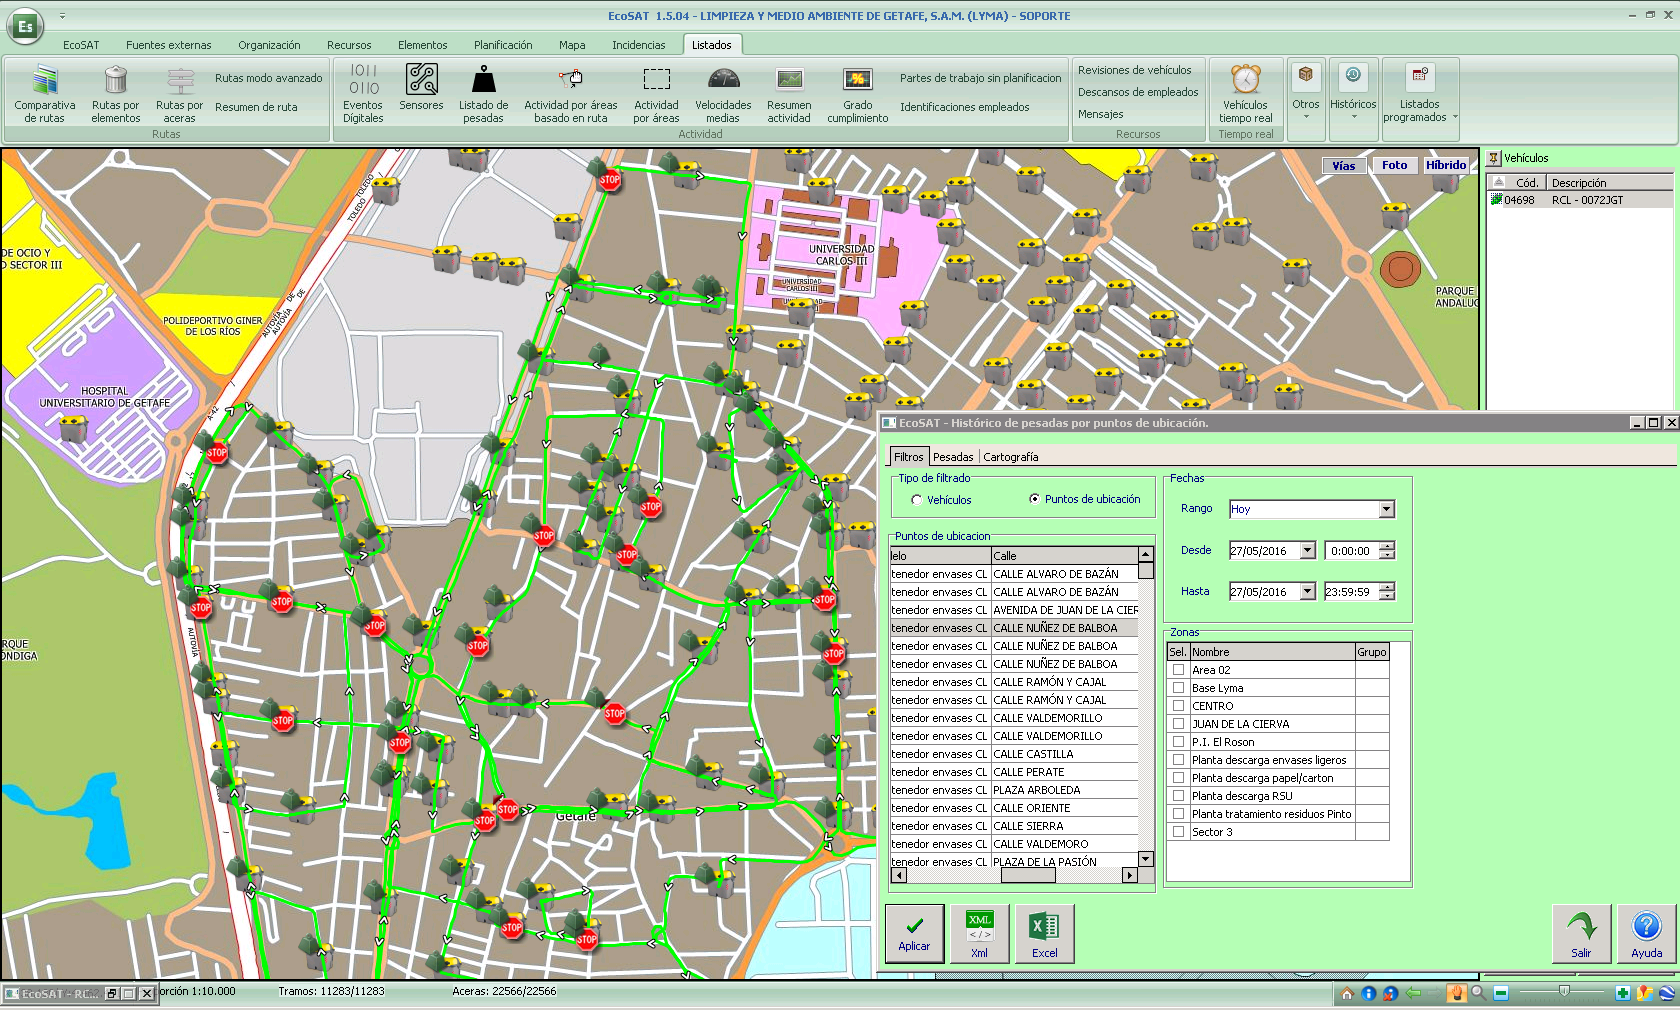Select Puntos de ubicación radio button

click(x=1035, y=499)
